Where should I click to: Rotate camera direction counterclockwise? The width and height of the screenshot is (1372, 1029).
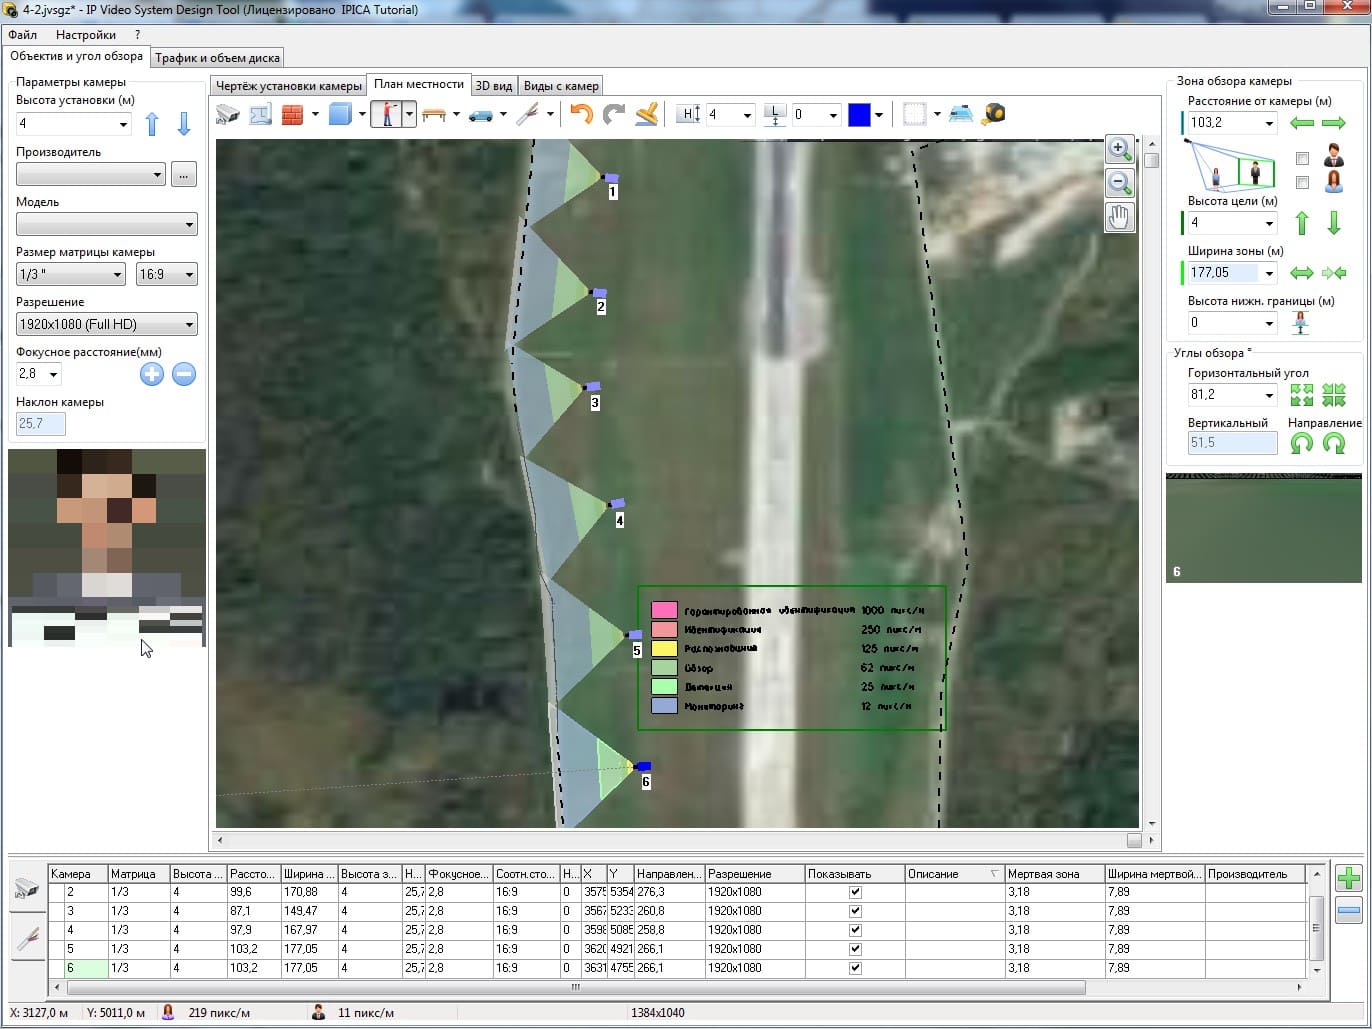1302,443
